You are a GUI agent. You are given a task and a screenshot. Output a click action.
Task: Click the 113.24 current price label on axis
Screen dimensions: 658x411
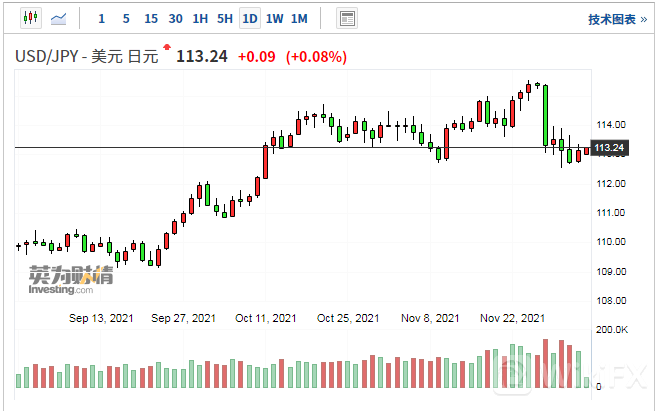(609, 149)
